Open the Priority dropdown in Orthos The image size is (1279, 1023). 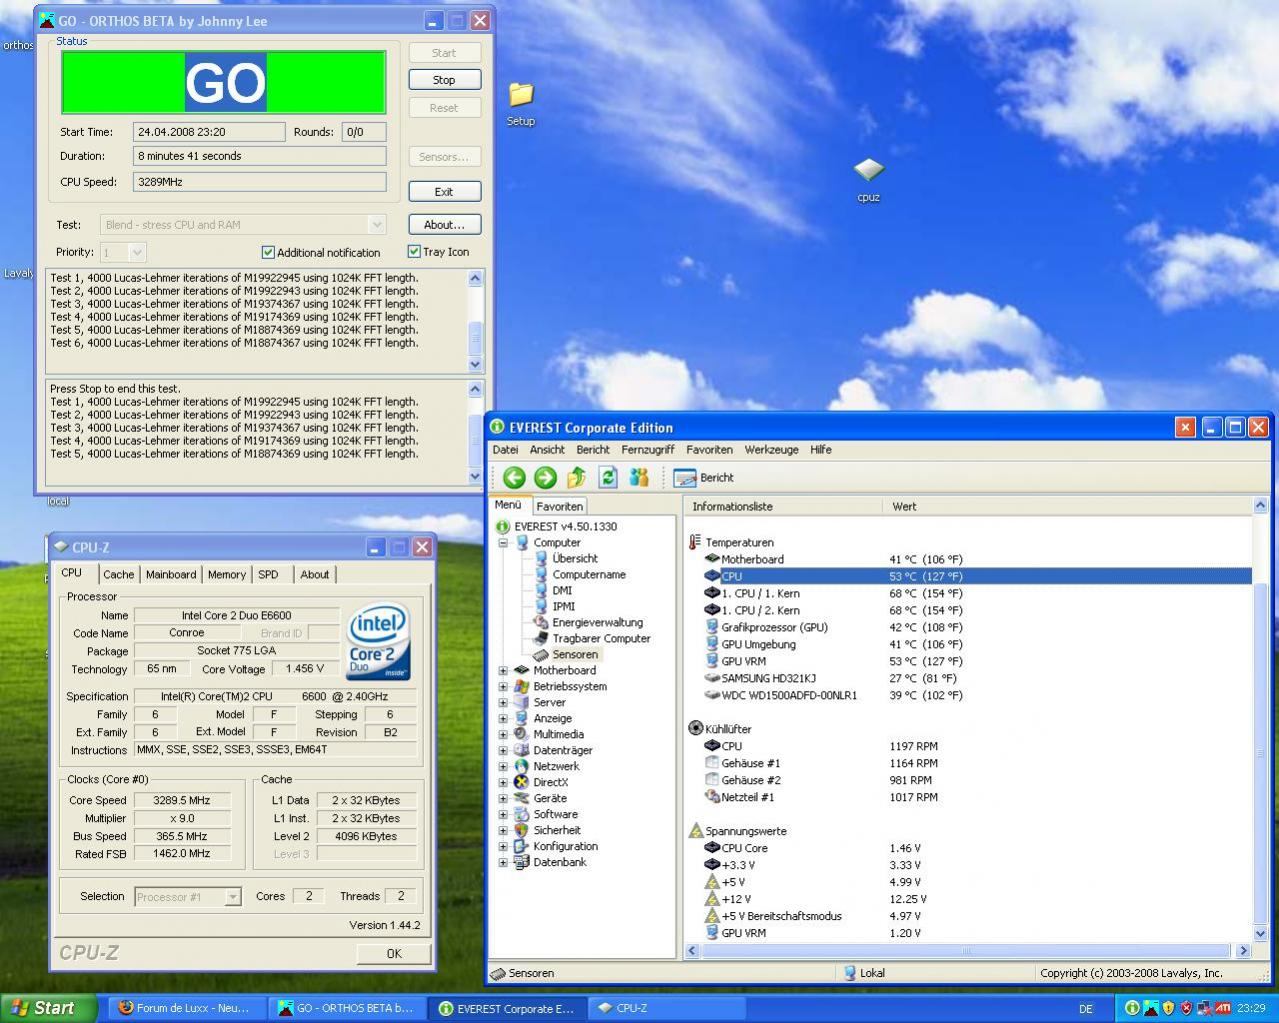coord(138,253)
